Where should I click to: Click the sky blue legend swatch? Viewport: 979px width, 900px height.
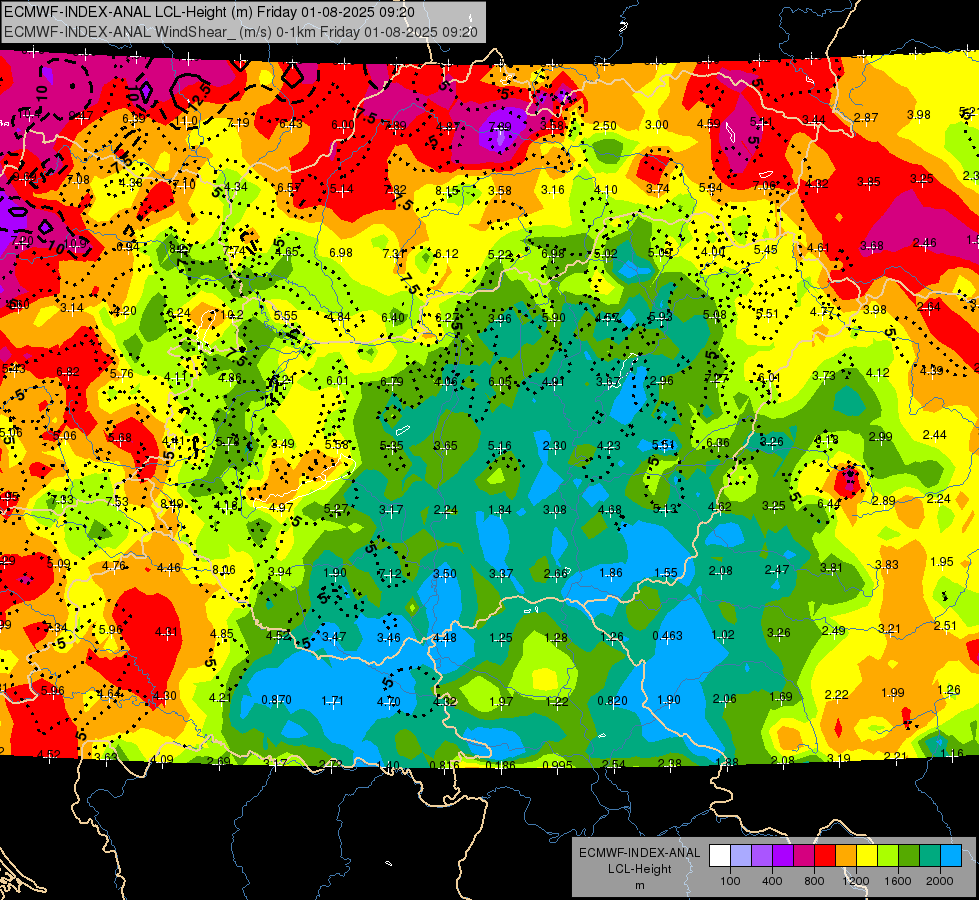pyautogui.click(x=951, y=856)
